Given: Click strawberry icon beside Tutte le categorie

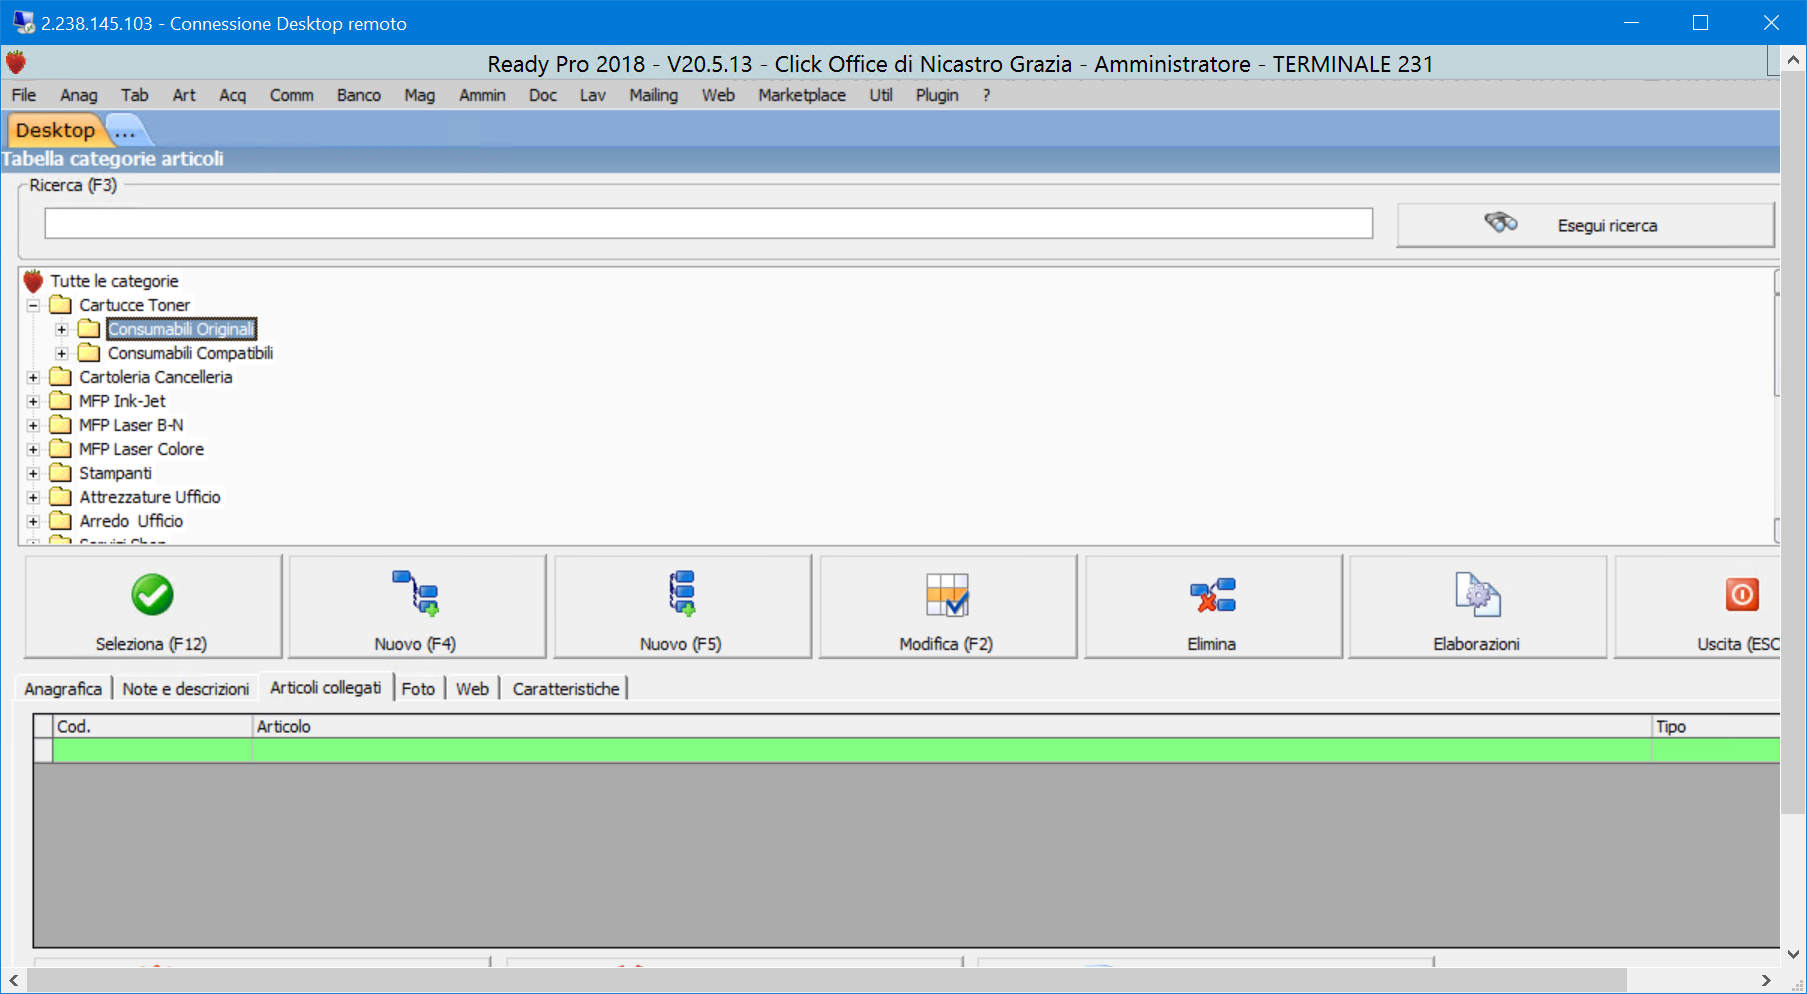Looking at the screenshot, I should pyautogui.click(x=33, y=281).
